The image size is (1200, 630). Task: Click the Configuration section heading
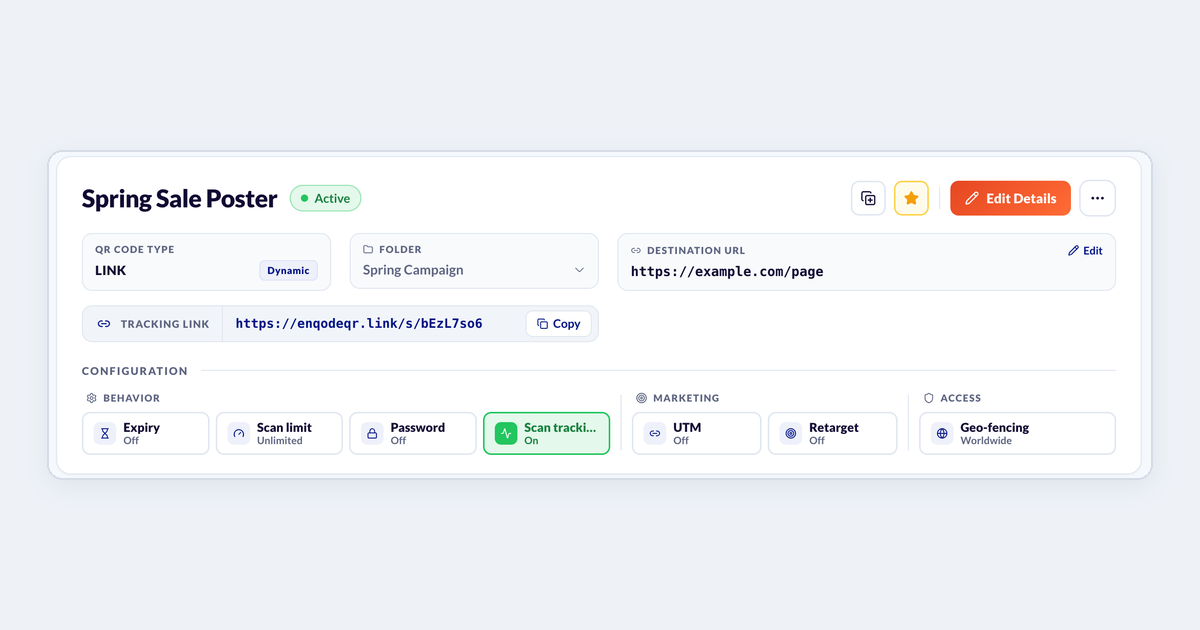coord(135,371)
